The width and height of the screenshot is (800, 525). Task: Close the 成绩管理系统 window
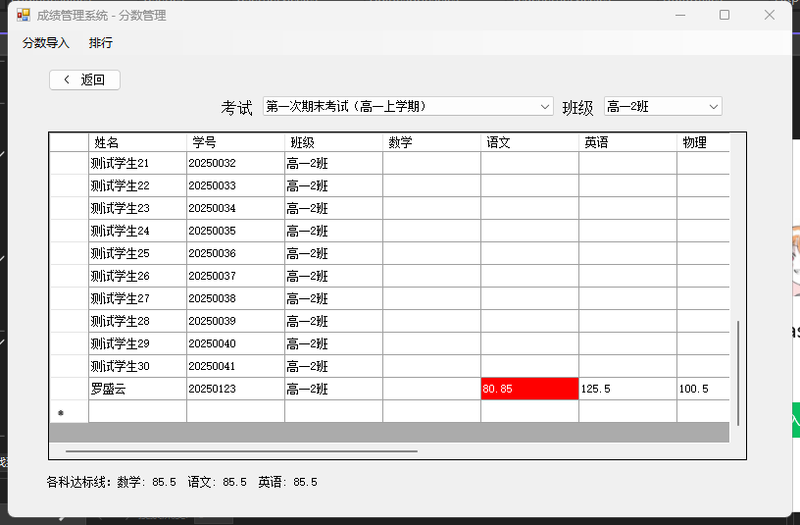[769, 15]
